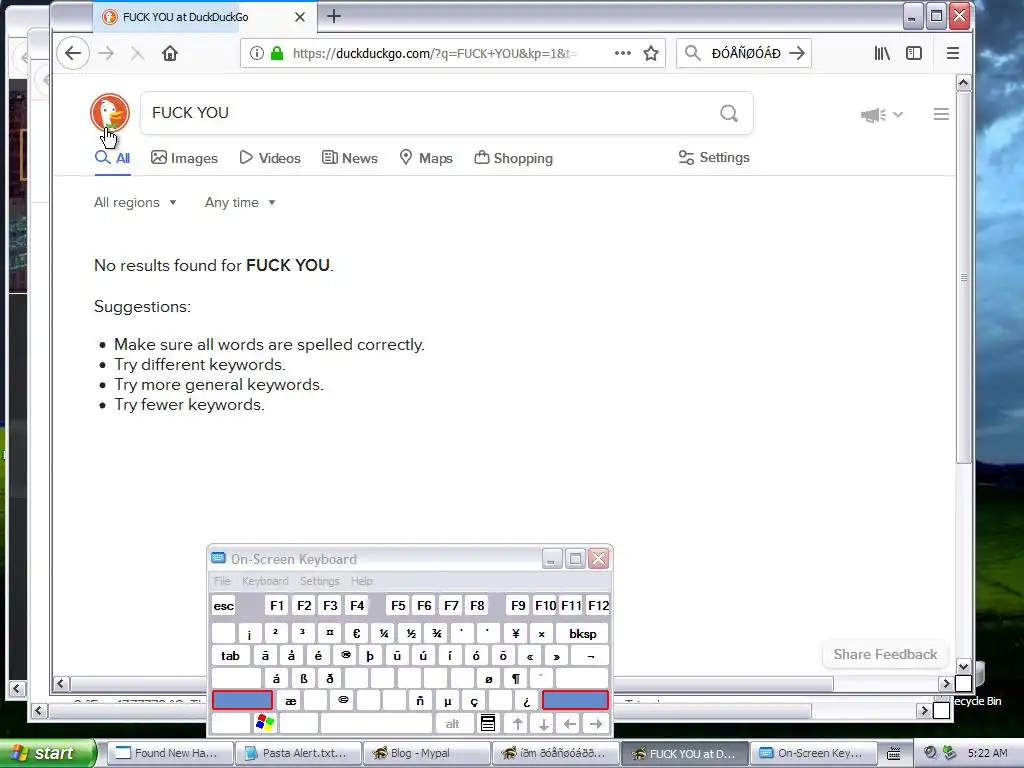
Task: Click the magnifier inside DuckDuckGo search box
Action: pyautogui.click(x=729, y=114)
